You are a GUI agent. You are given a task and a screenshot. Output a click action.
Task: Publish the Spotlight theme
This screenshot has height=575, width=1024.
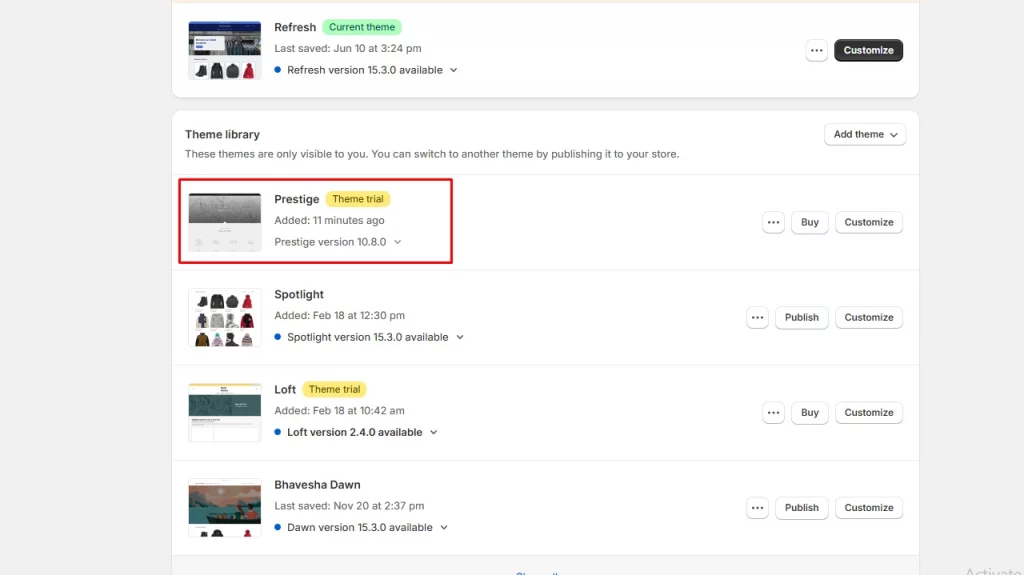[x=801, y=318]
